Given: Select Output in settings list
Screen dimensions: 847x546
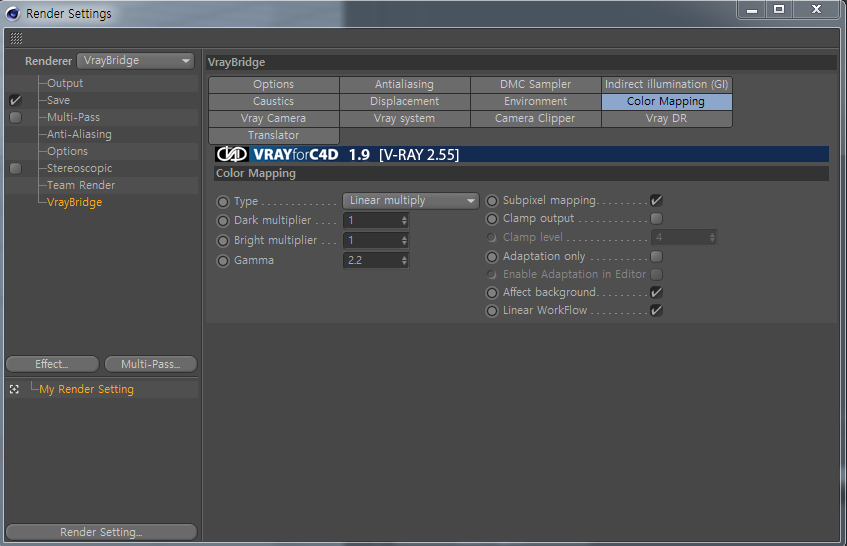Looking at the screenshot, I should tap(65, 83).
